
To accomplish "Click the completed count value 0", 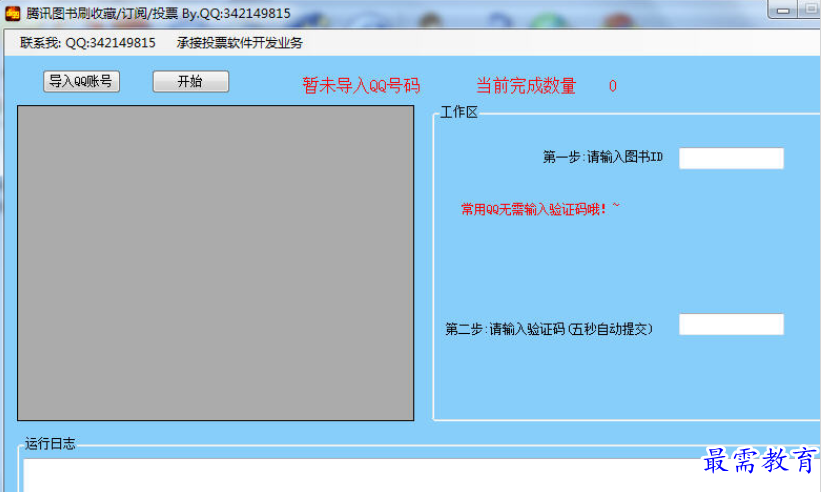I will tap(612, 86).
